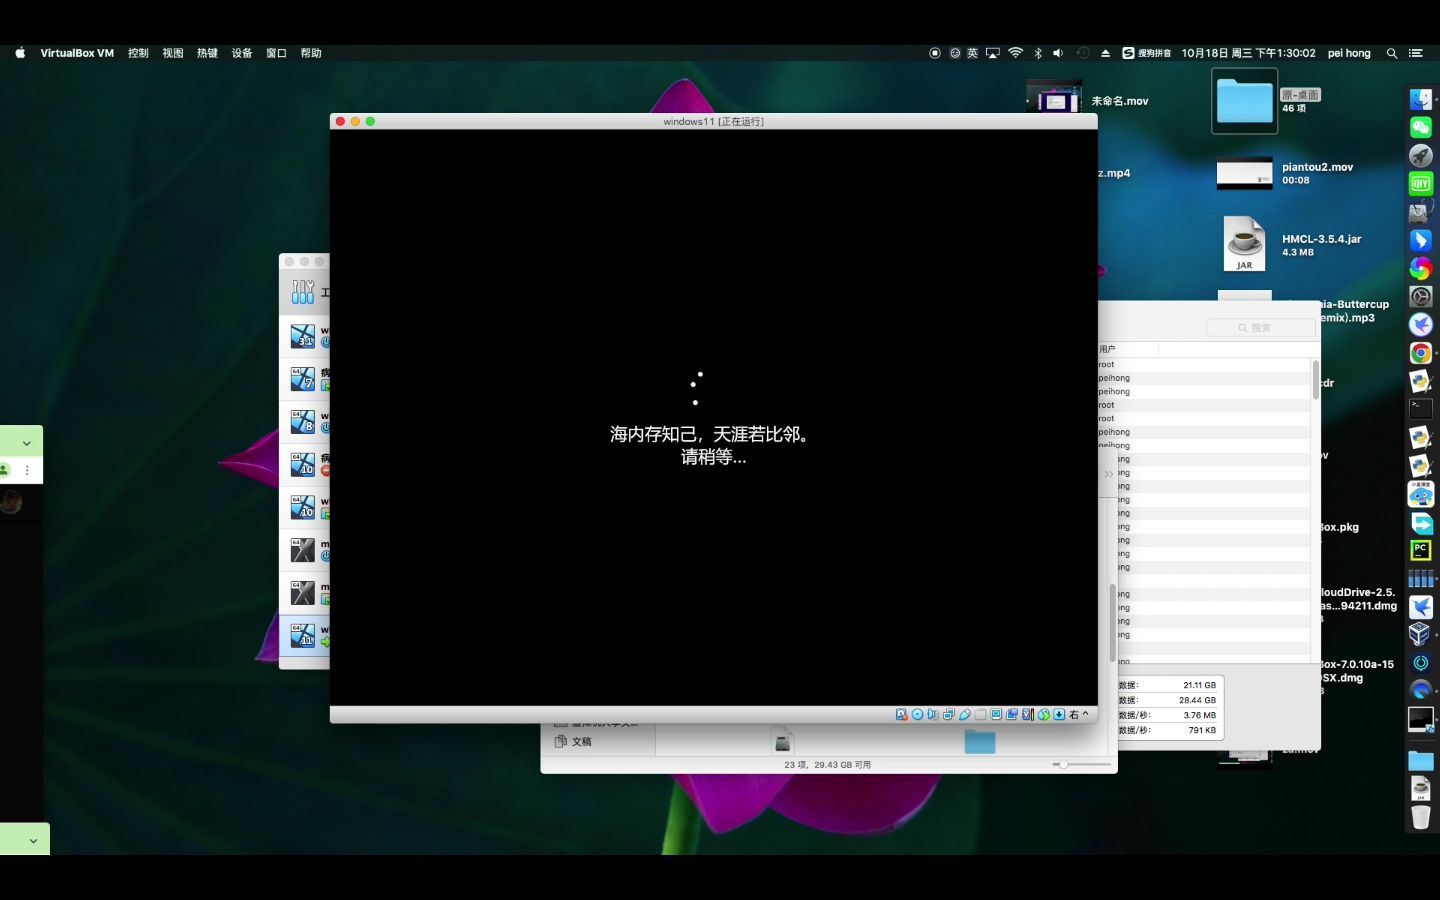Image resolution: width=1440 pixels, height=900 pixels.
Task: Open the 设备 menu in the menu bar
Action: (241, 53)
